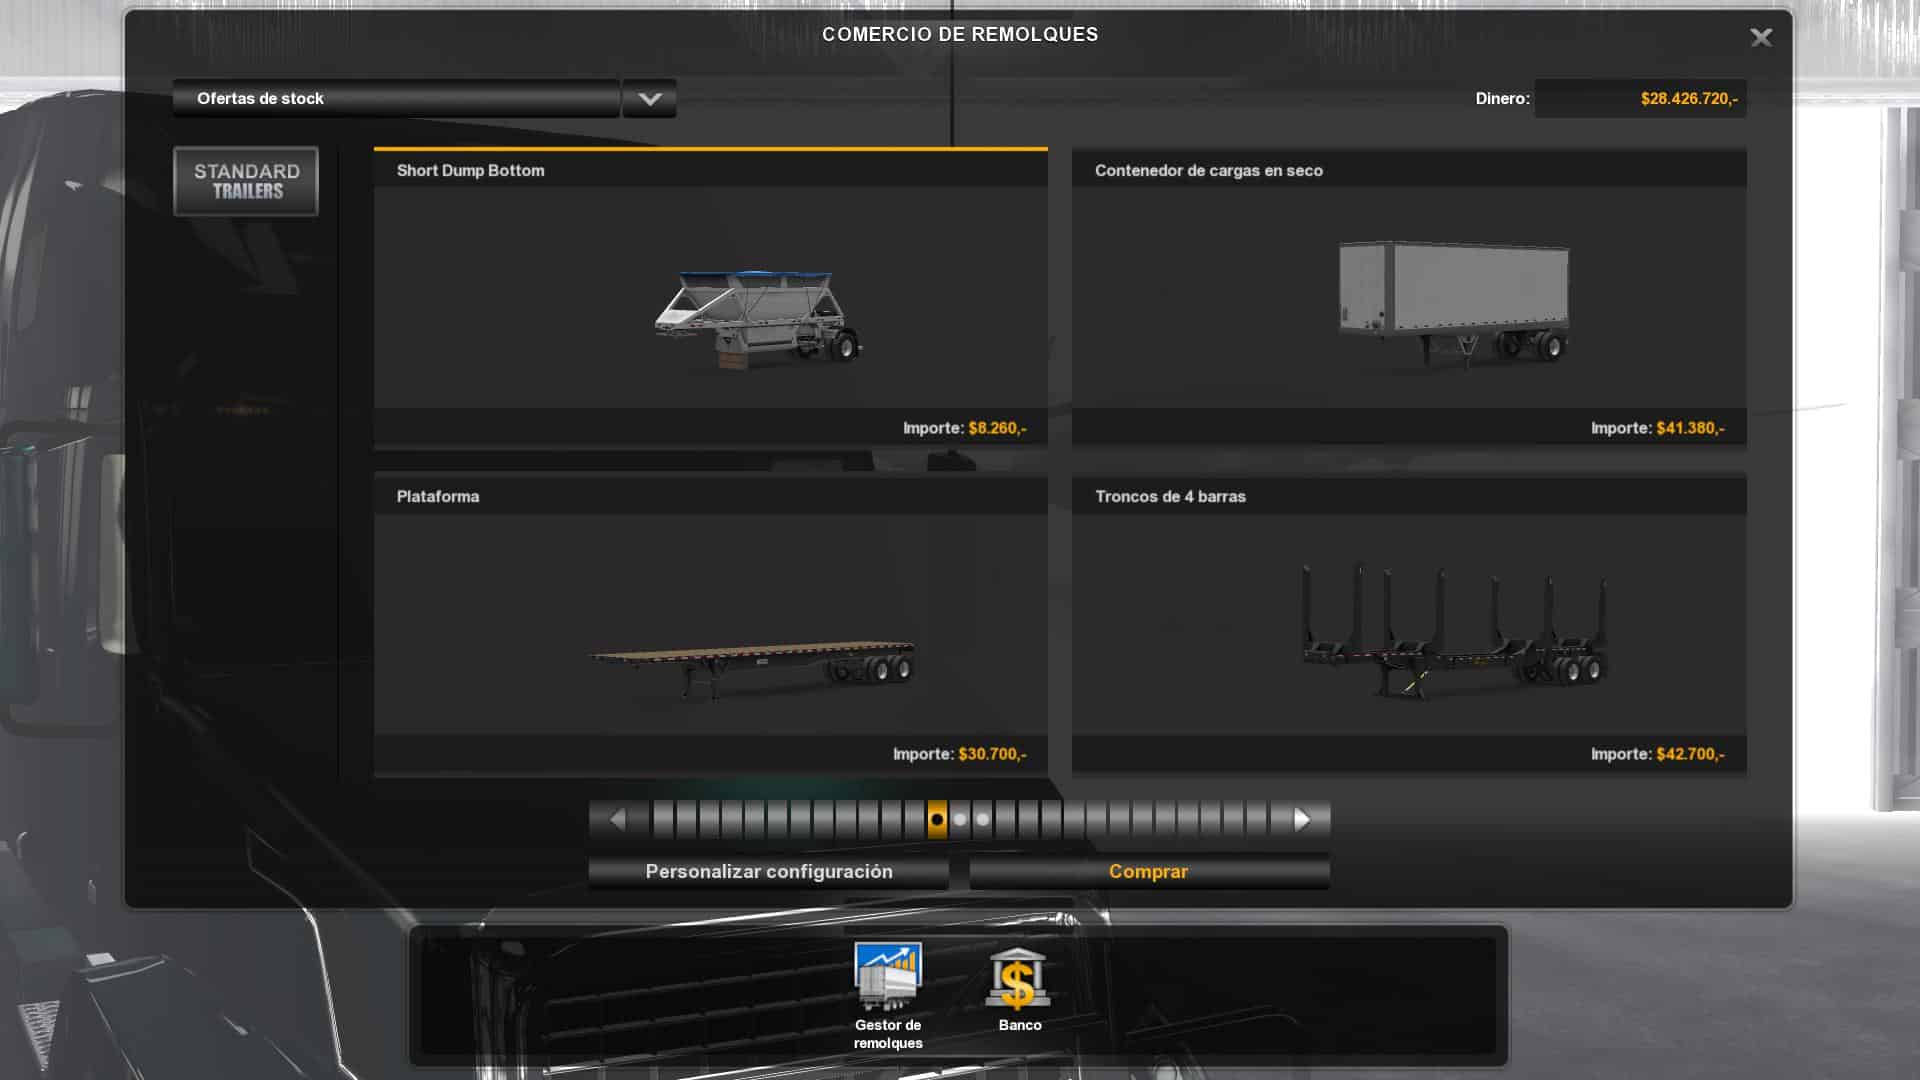Open the Banco icon
This screenshot has height=1080, width=1920.
coord(1018,978)
